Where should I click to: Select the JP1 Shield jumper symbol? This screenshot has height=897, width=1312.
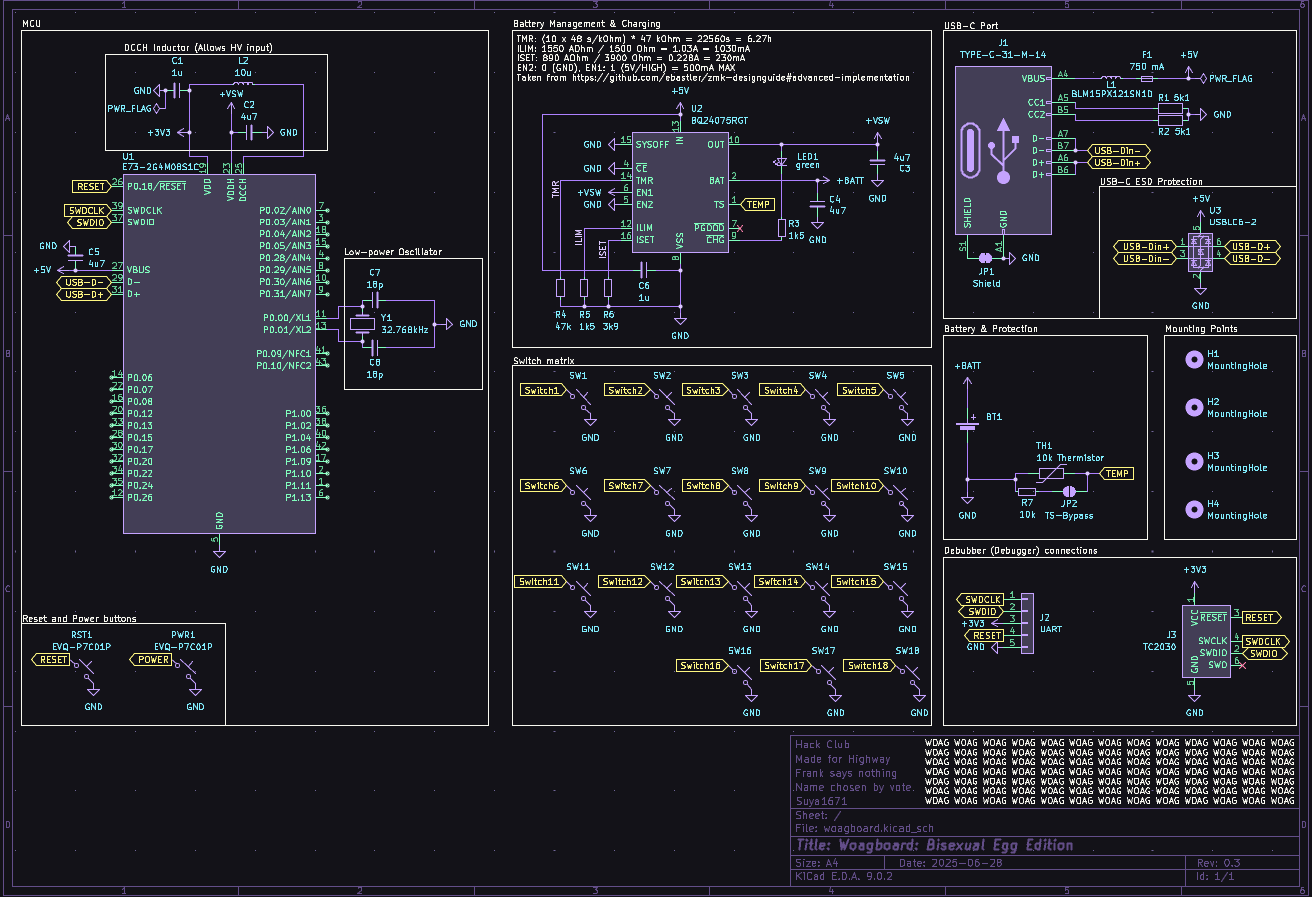click(987, 260)
